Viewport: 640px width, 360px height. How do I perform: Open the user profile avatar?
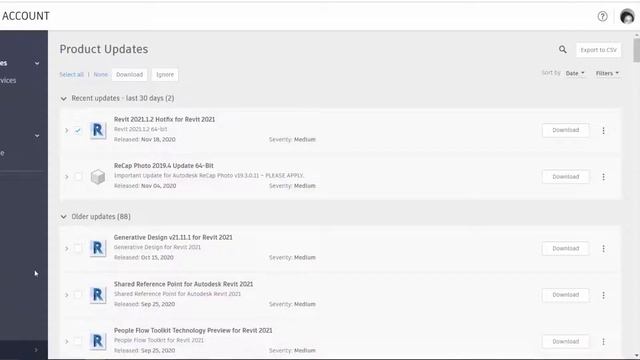coord(627,16)
